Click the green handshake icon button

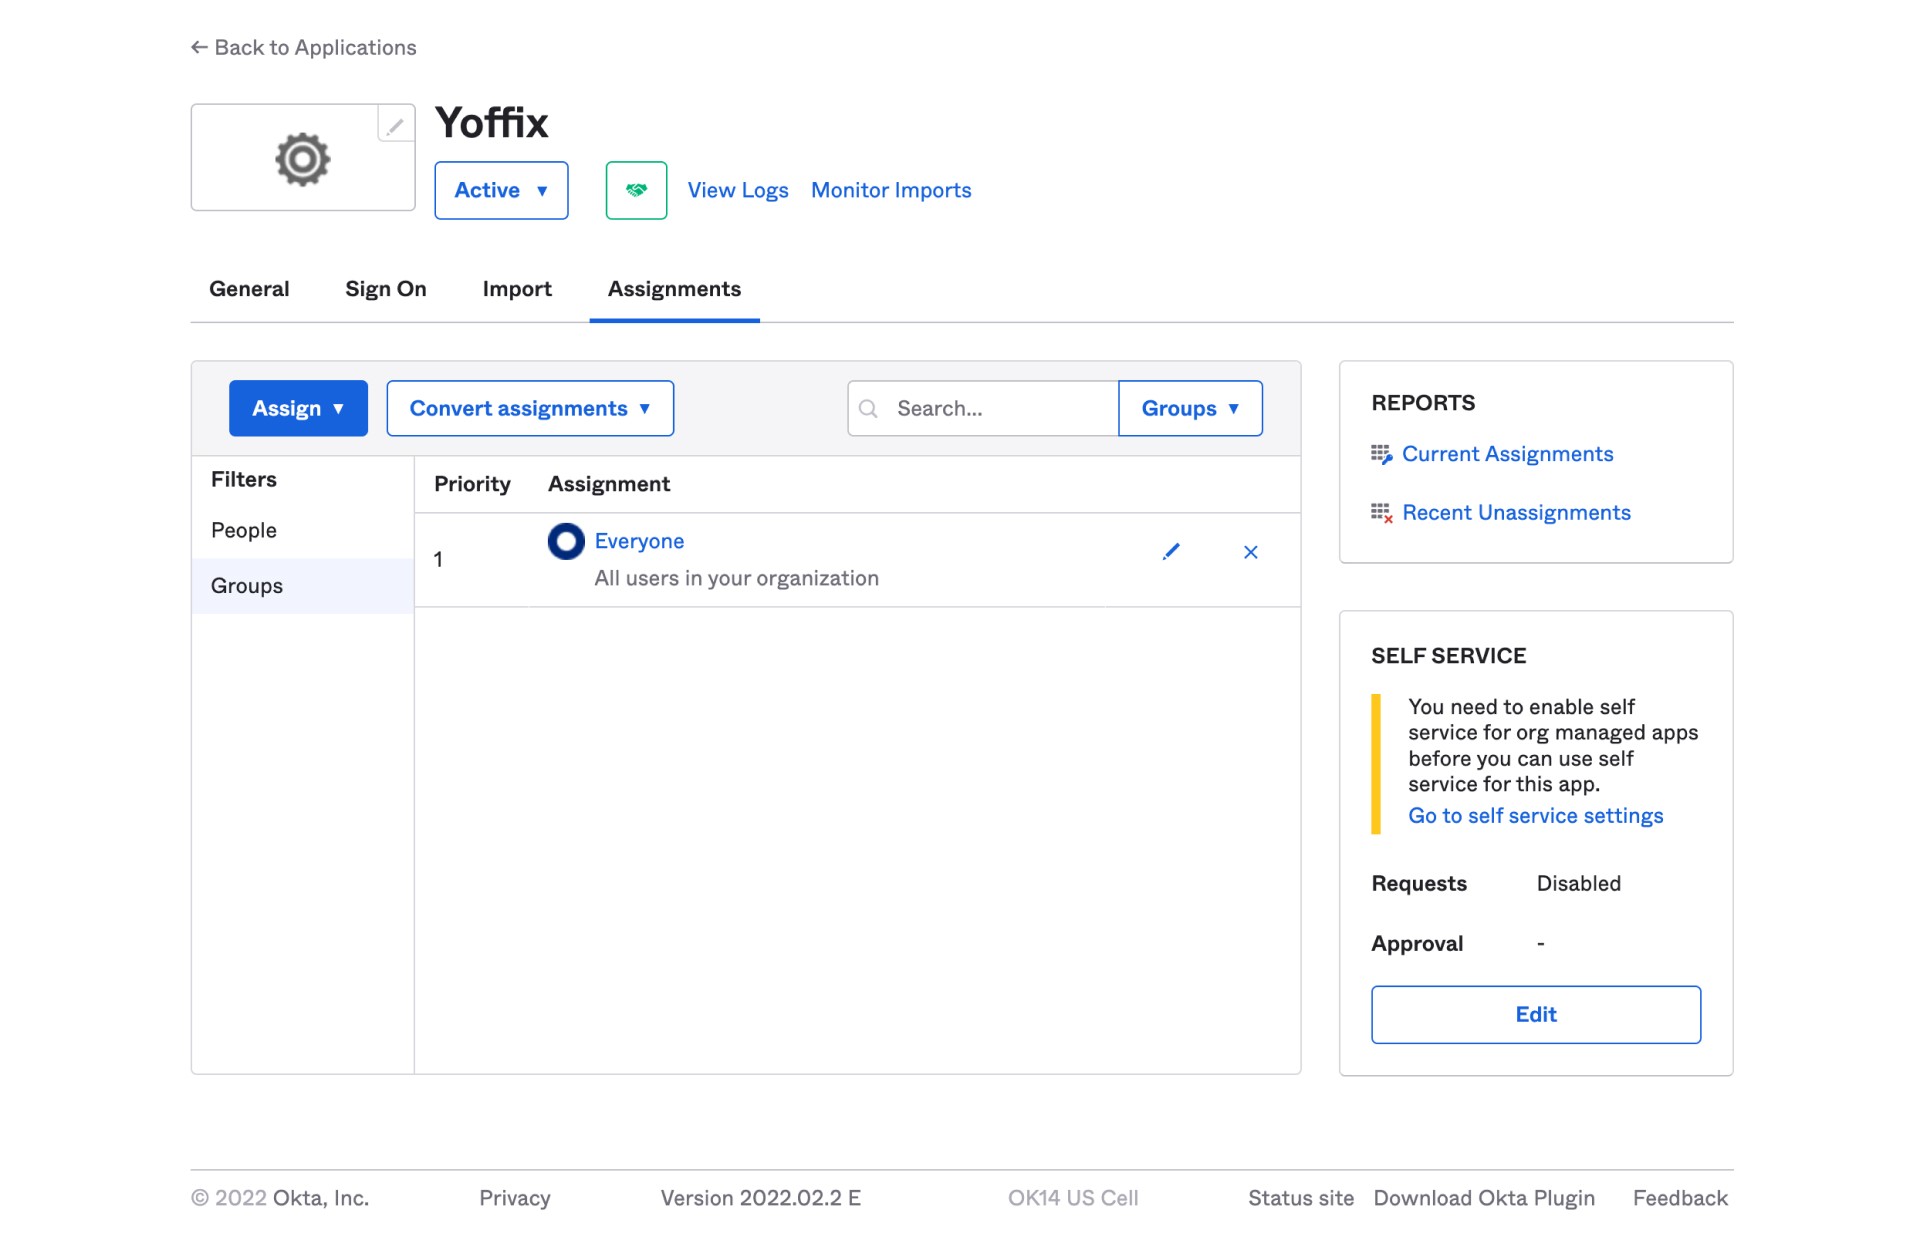click(x=636, y=190)
